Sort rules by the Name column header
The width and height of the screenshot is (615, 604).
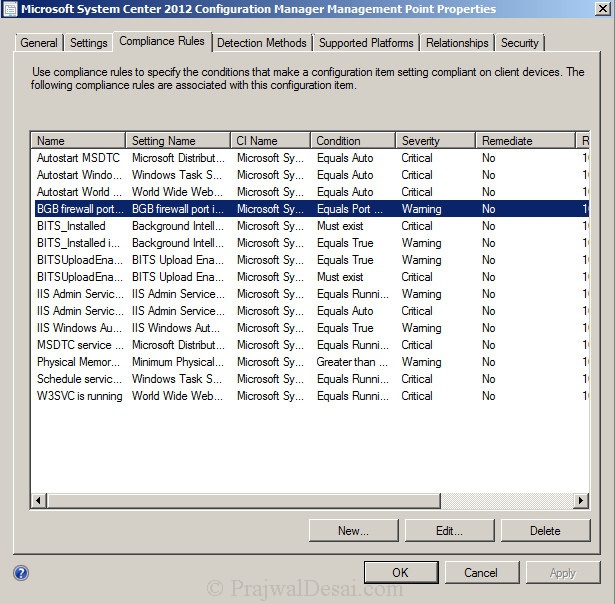pyautogui.click(x=78, y=140)
